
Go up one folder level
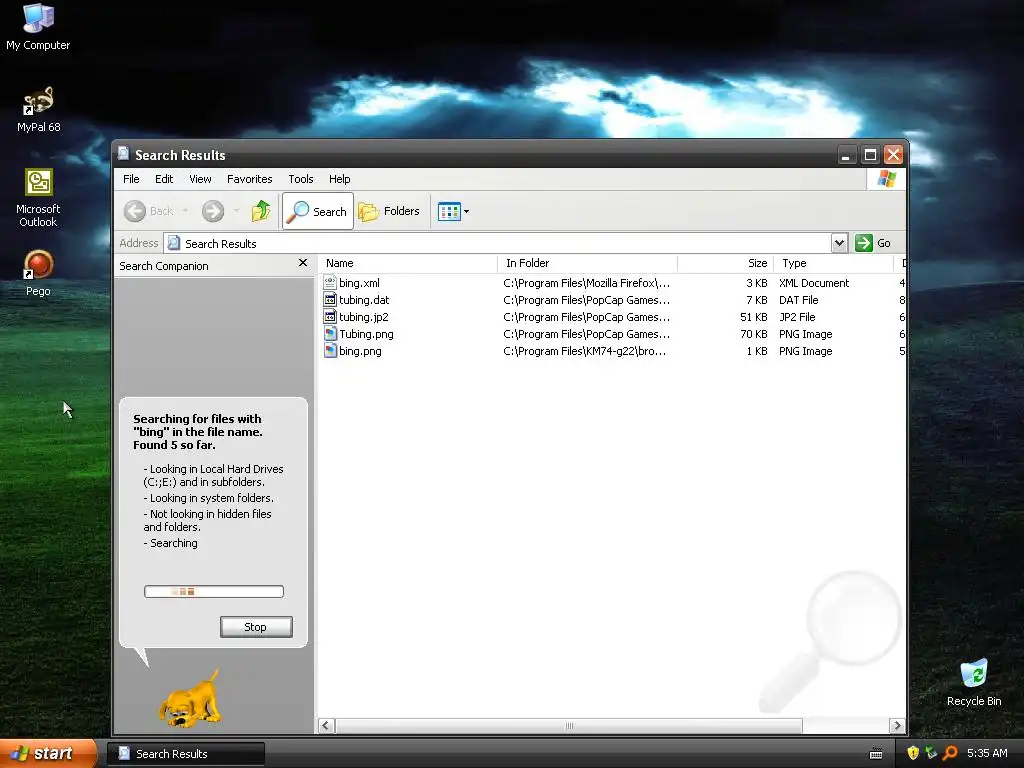[261, 211]
